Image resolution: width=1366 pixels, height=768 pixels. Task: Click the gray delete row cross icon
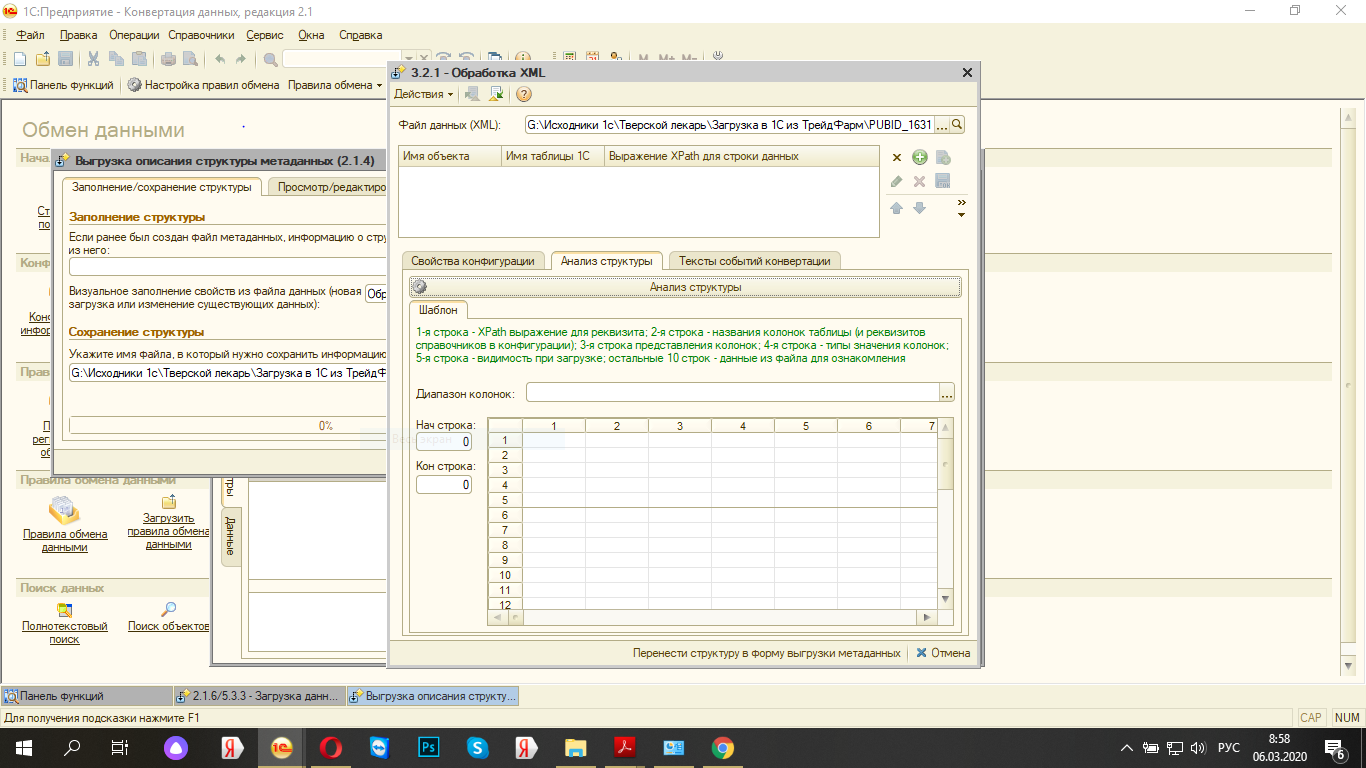[x=920, y=181]
